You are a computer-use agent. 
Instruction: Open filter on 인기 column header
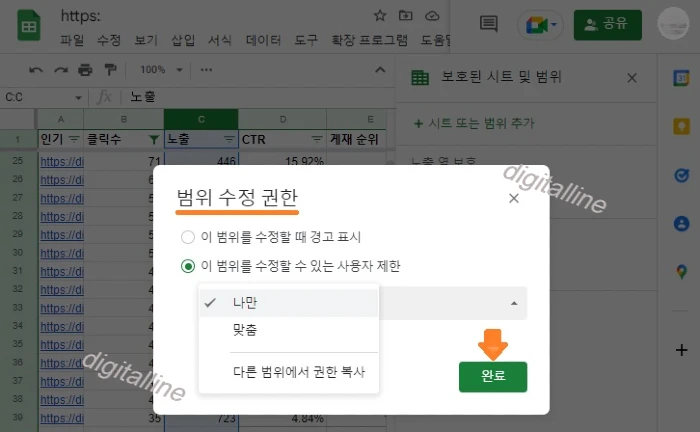(74, 140)
